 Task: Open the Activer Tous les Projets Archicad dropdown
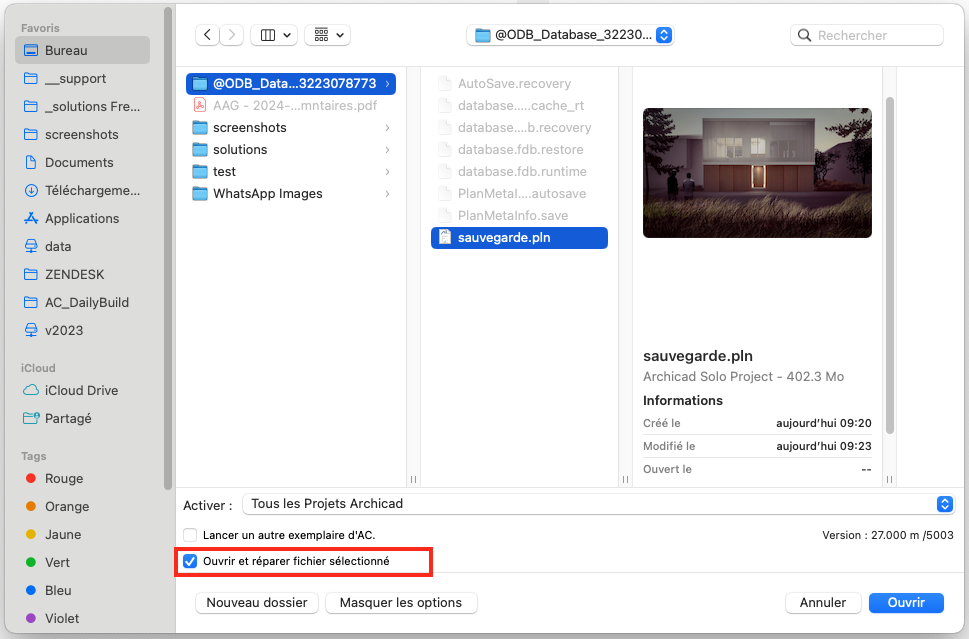(x=598, y=504)
